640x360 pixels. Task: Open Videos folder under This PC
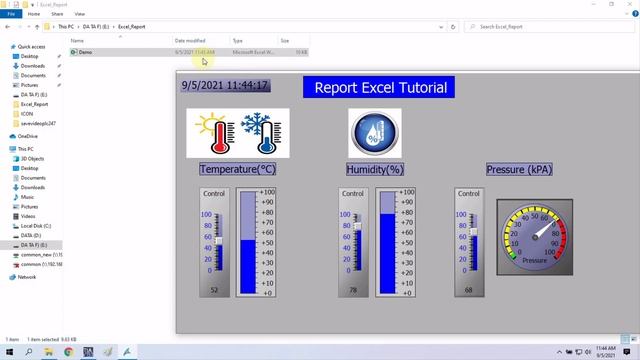(28, 216)
